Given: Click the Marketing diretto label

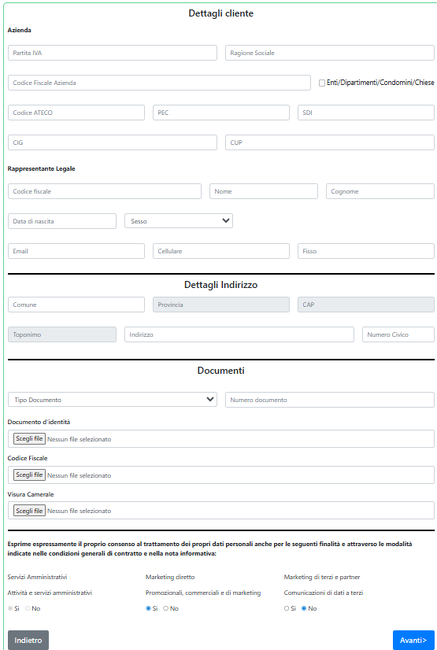Looking at the screenshot, I should coord(170,577).
